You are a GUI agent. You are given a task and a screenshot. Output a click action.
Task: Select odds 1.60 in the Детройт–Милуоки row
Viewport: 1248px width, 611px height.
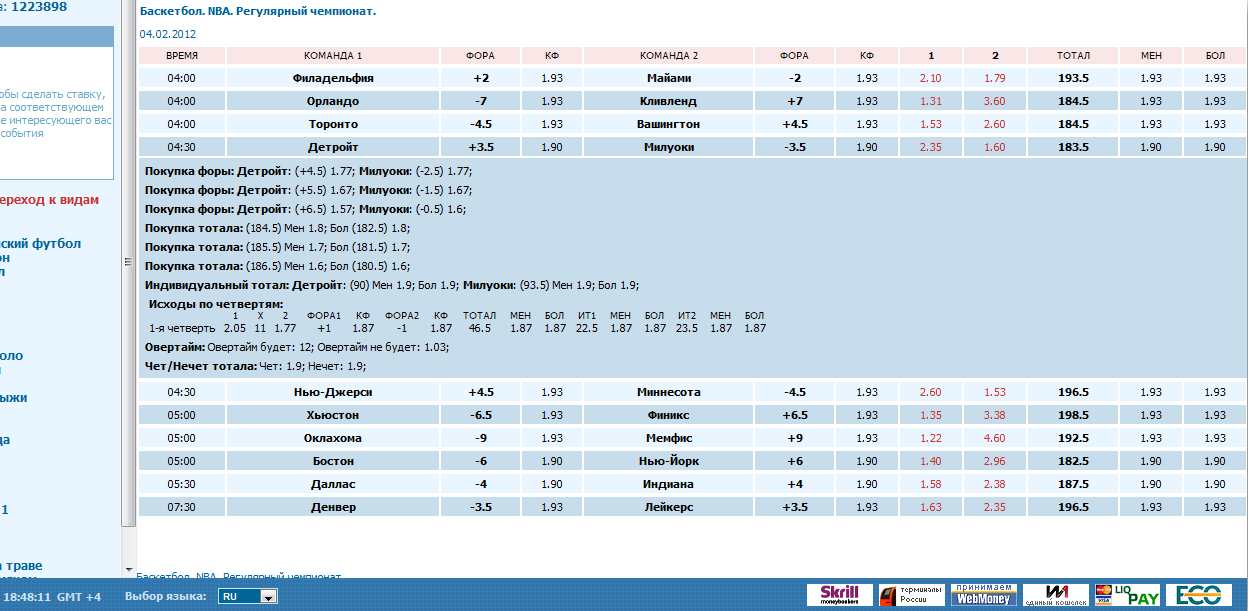pos(995,147)
